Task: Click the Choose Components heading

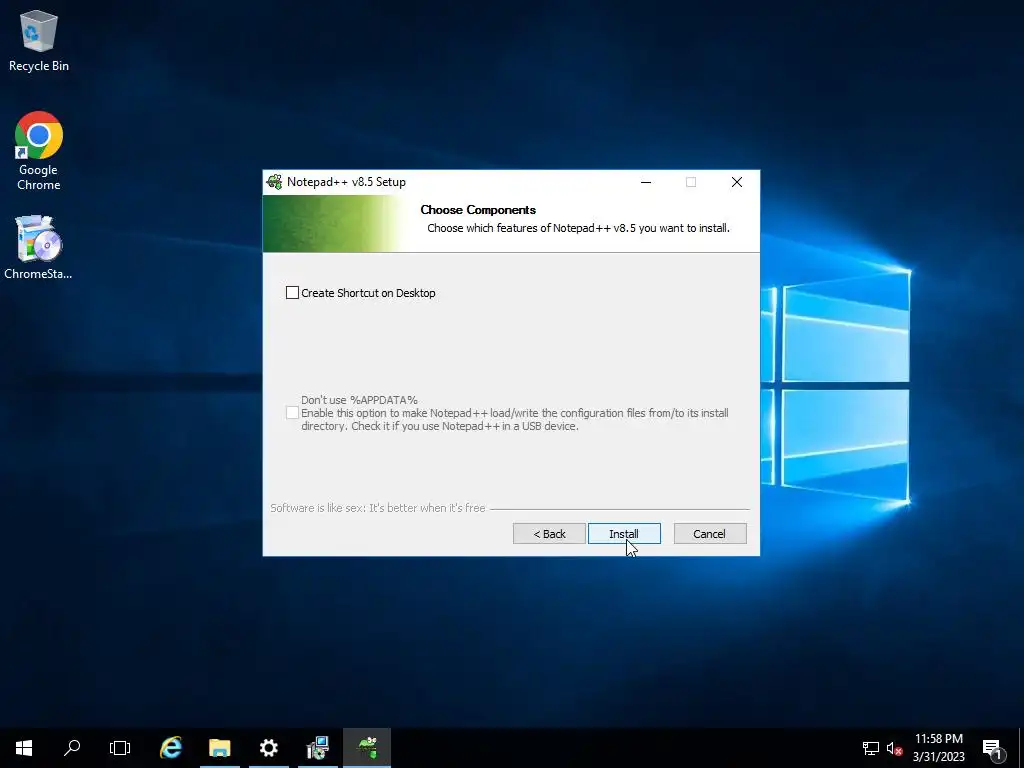Action: pyautogui.click(x=478, y=210)
